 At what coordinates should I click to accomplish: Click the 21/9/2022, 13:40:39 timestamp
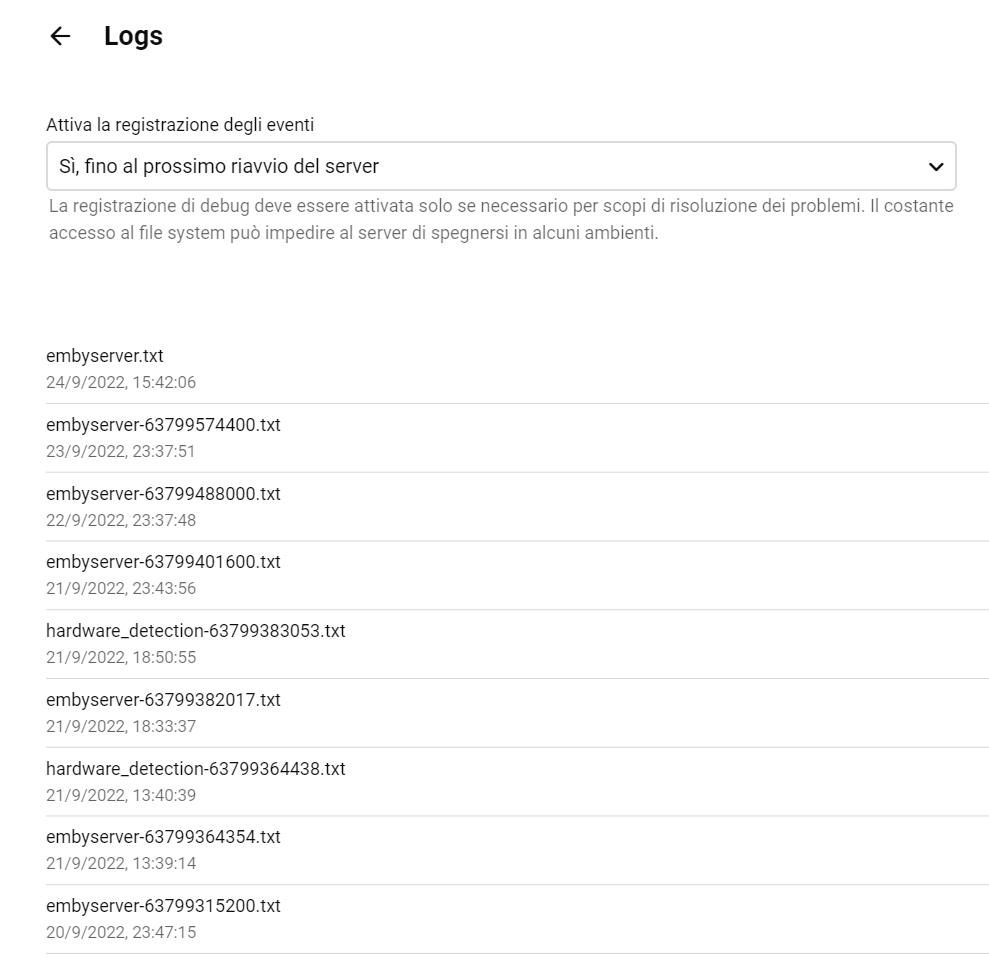coord(121,795)
